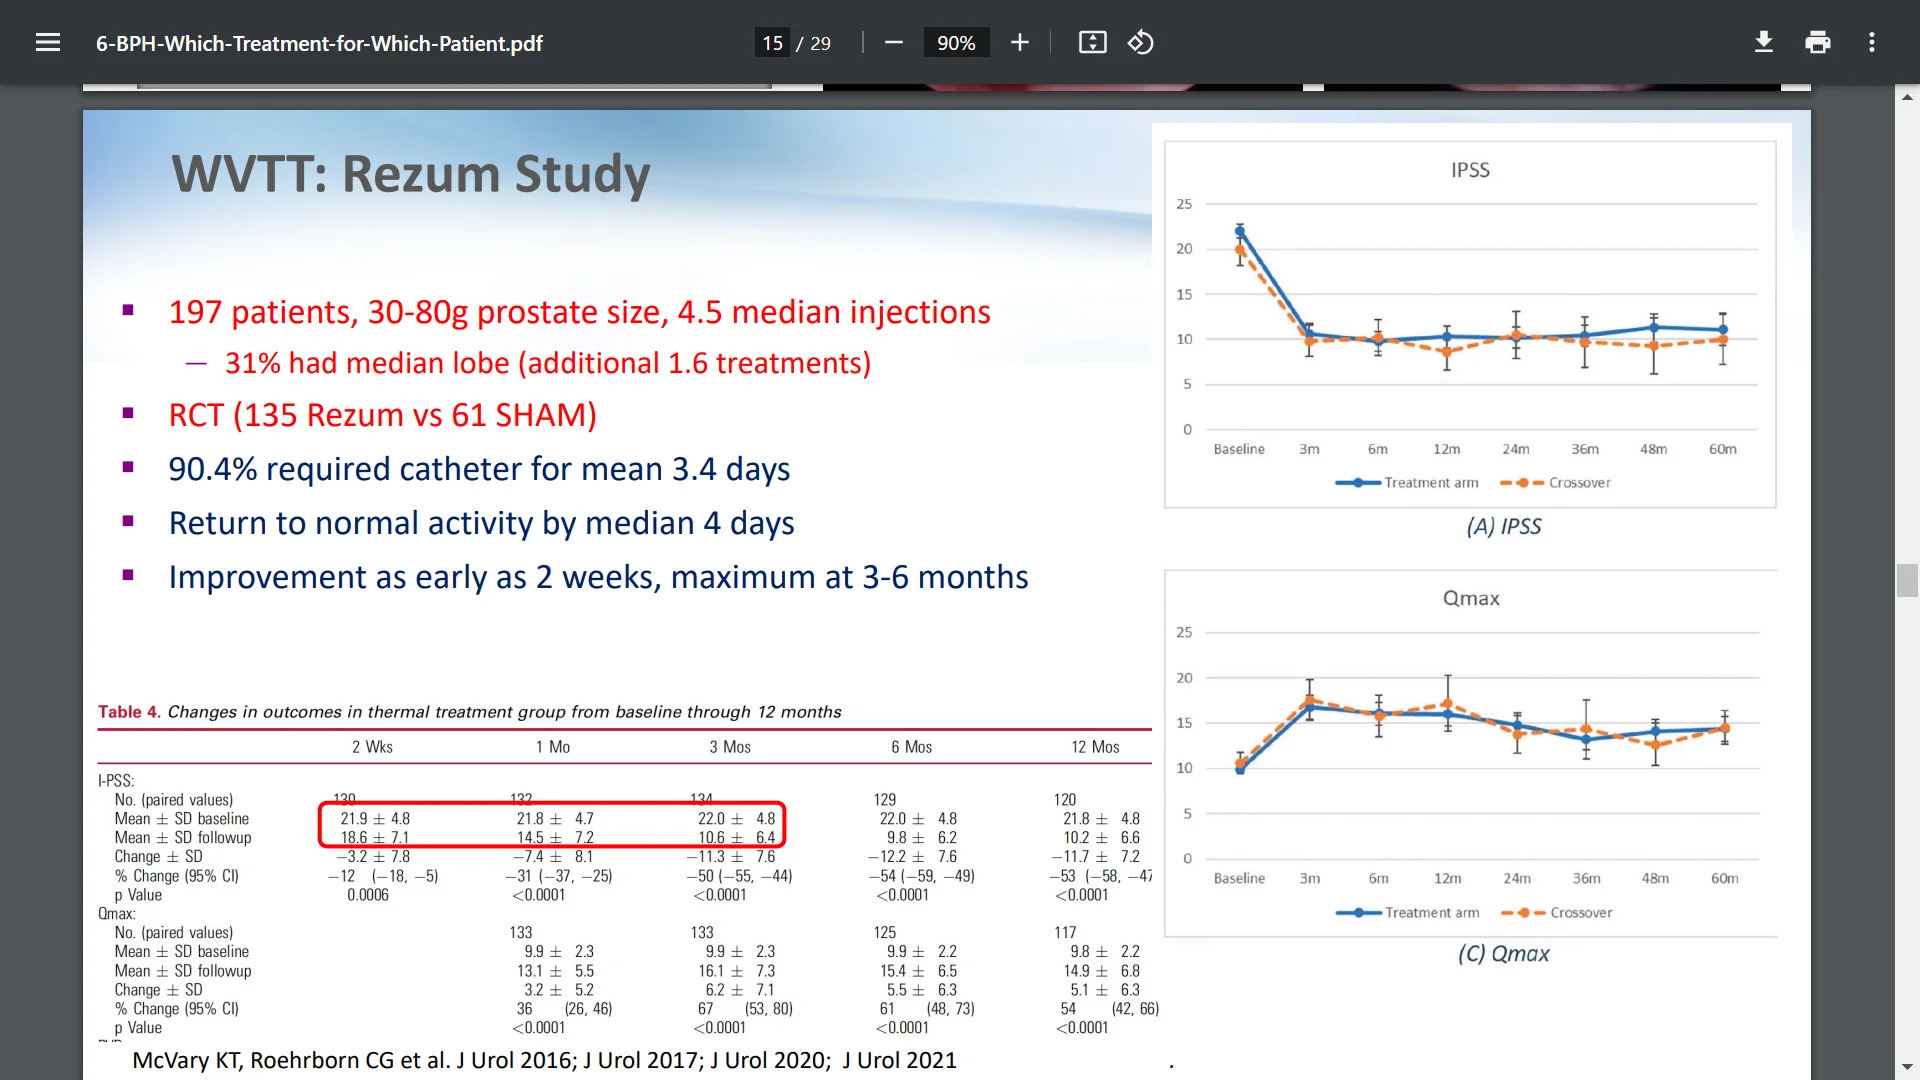
Task: Click the zoom in plus button
Action: coord(1019,43)
